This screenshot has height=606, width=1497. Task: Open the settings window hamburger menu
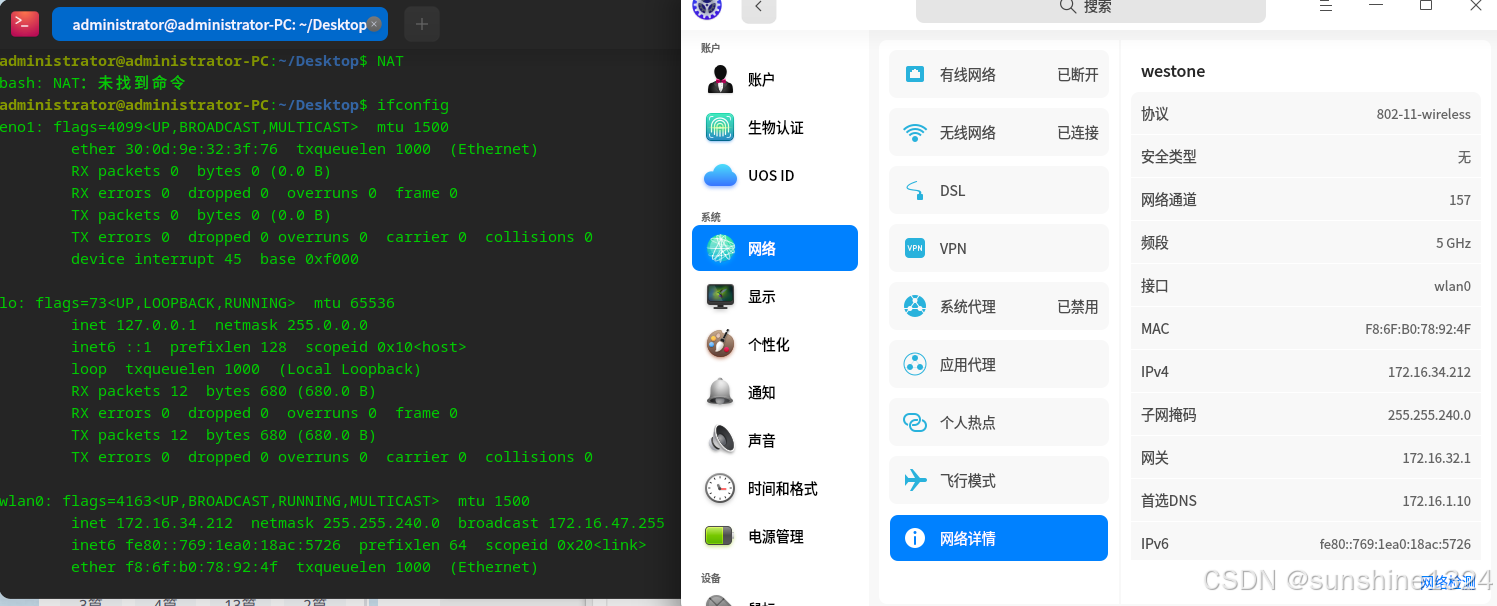[1326, 6]
